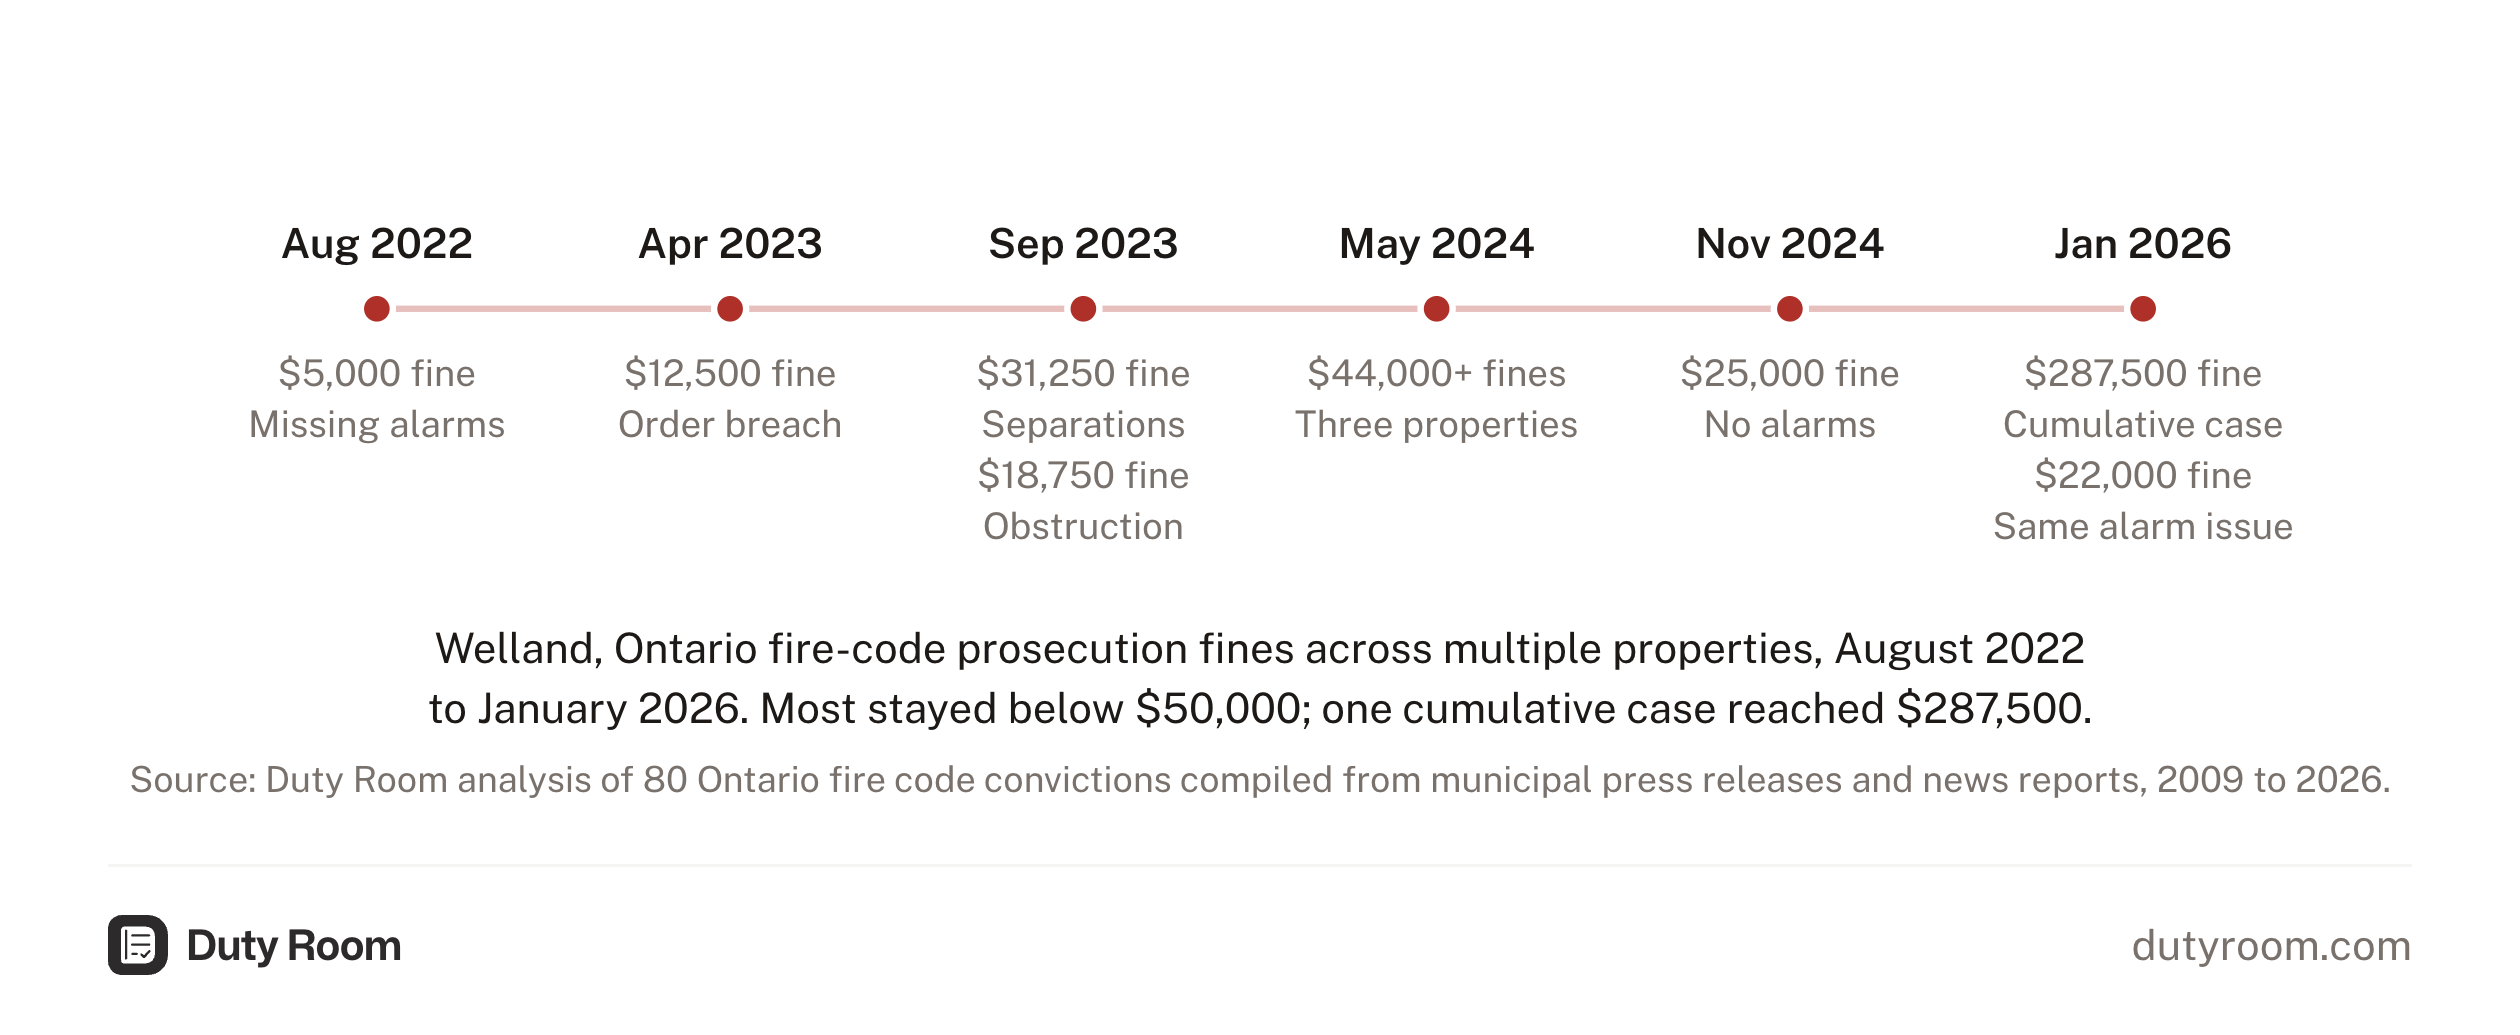
Task: Select the Aug 2022 date heading
Action: click(x=377, y=244)
